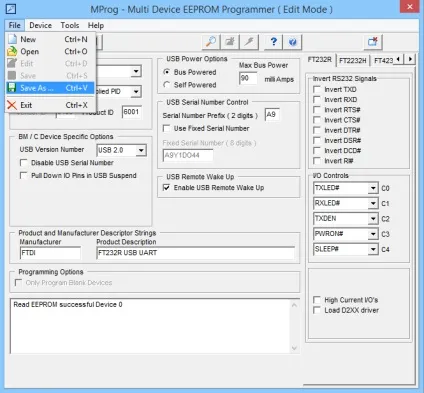This screenshot has width=424, height=393.
Task: Click the magnifier Search for devices toolbar icon
Action: [211, 42]
